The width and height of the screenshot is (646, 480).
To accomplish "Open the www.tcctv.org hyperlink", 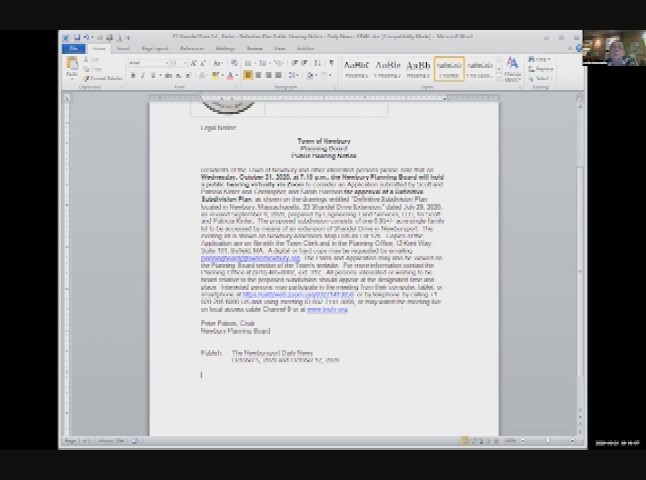I will [327, 310].
